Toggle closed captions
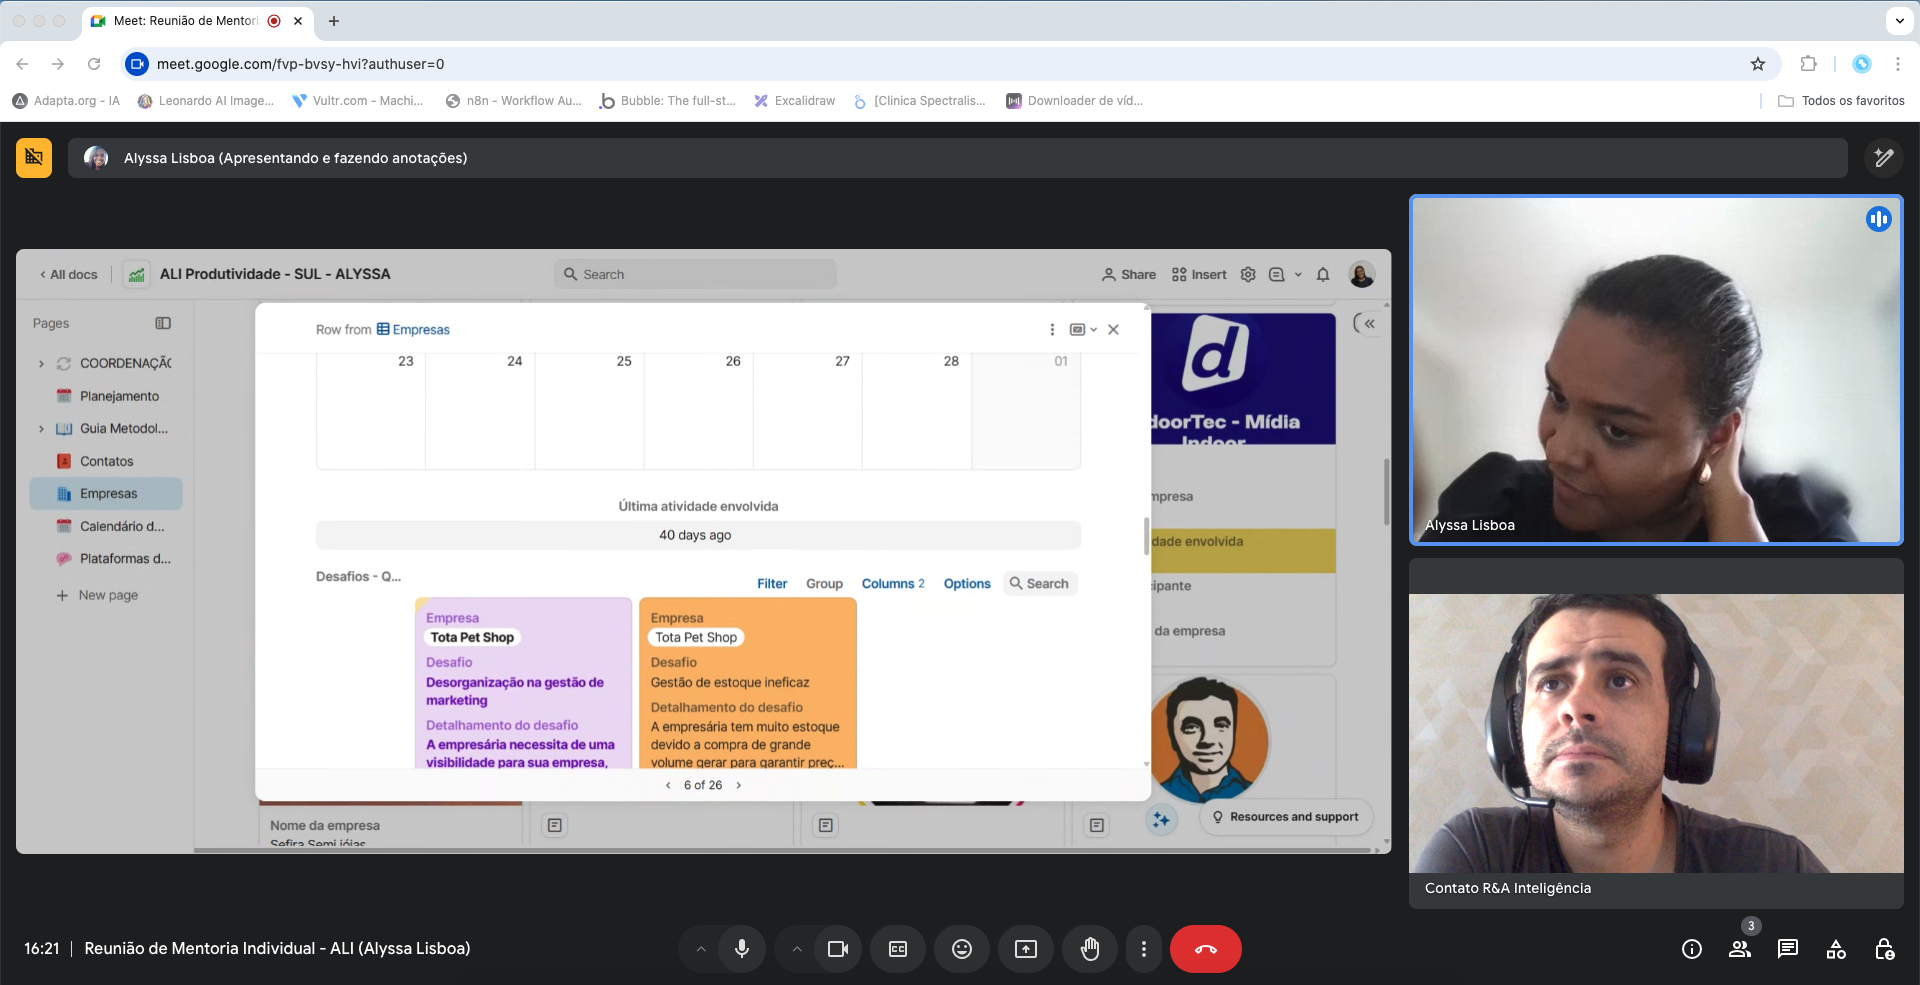The height and width of the screenshot is (985, 1920). [x=898, y=949]
